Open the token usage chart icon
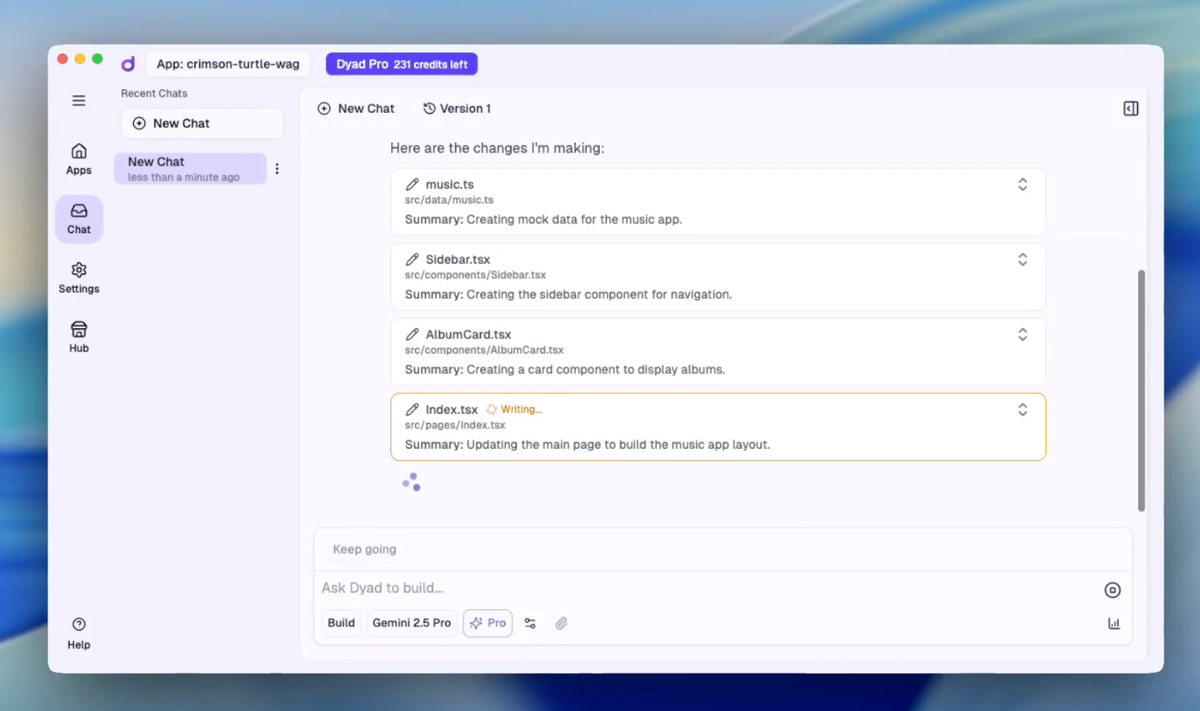Image resolution: width=1200 pixels, height=711 pixels. (x=1114, y=623)
